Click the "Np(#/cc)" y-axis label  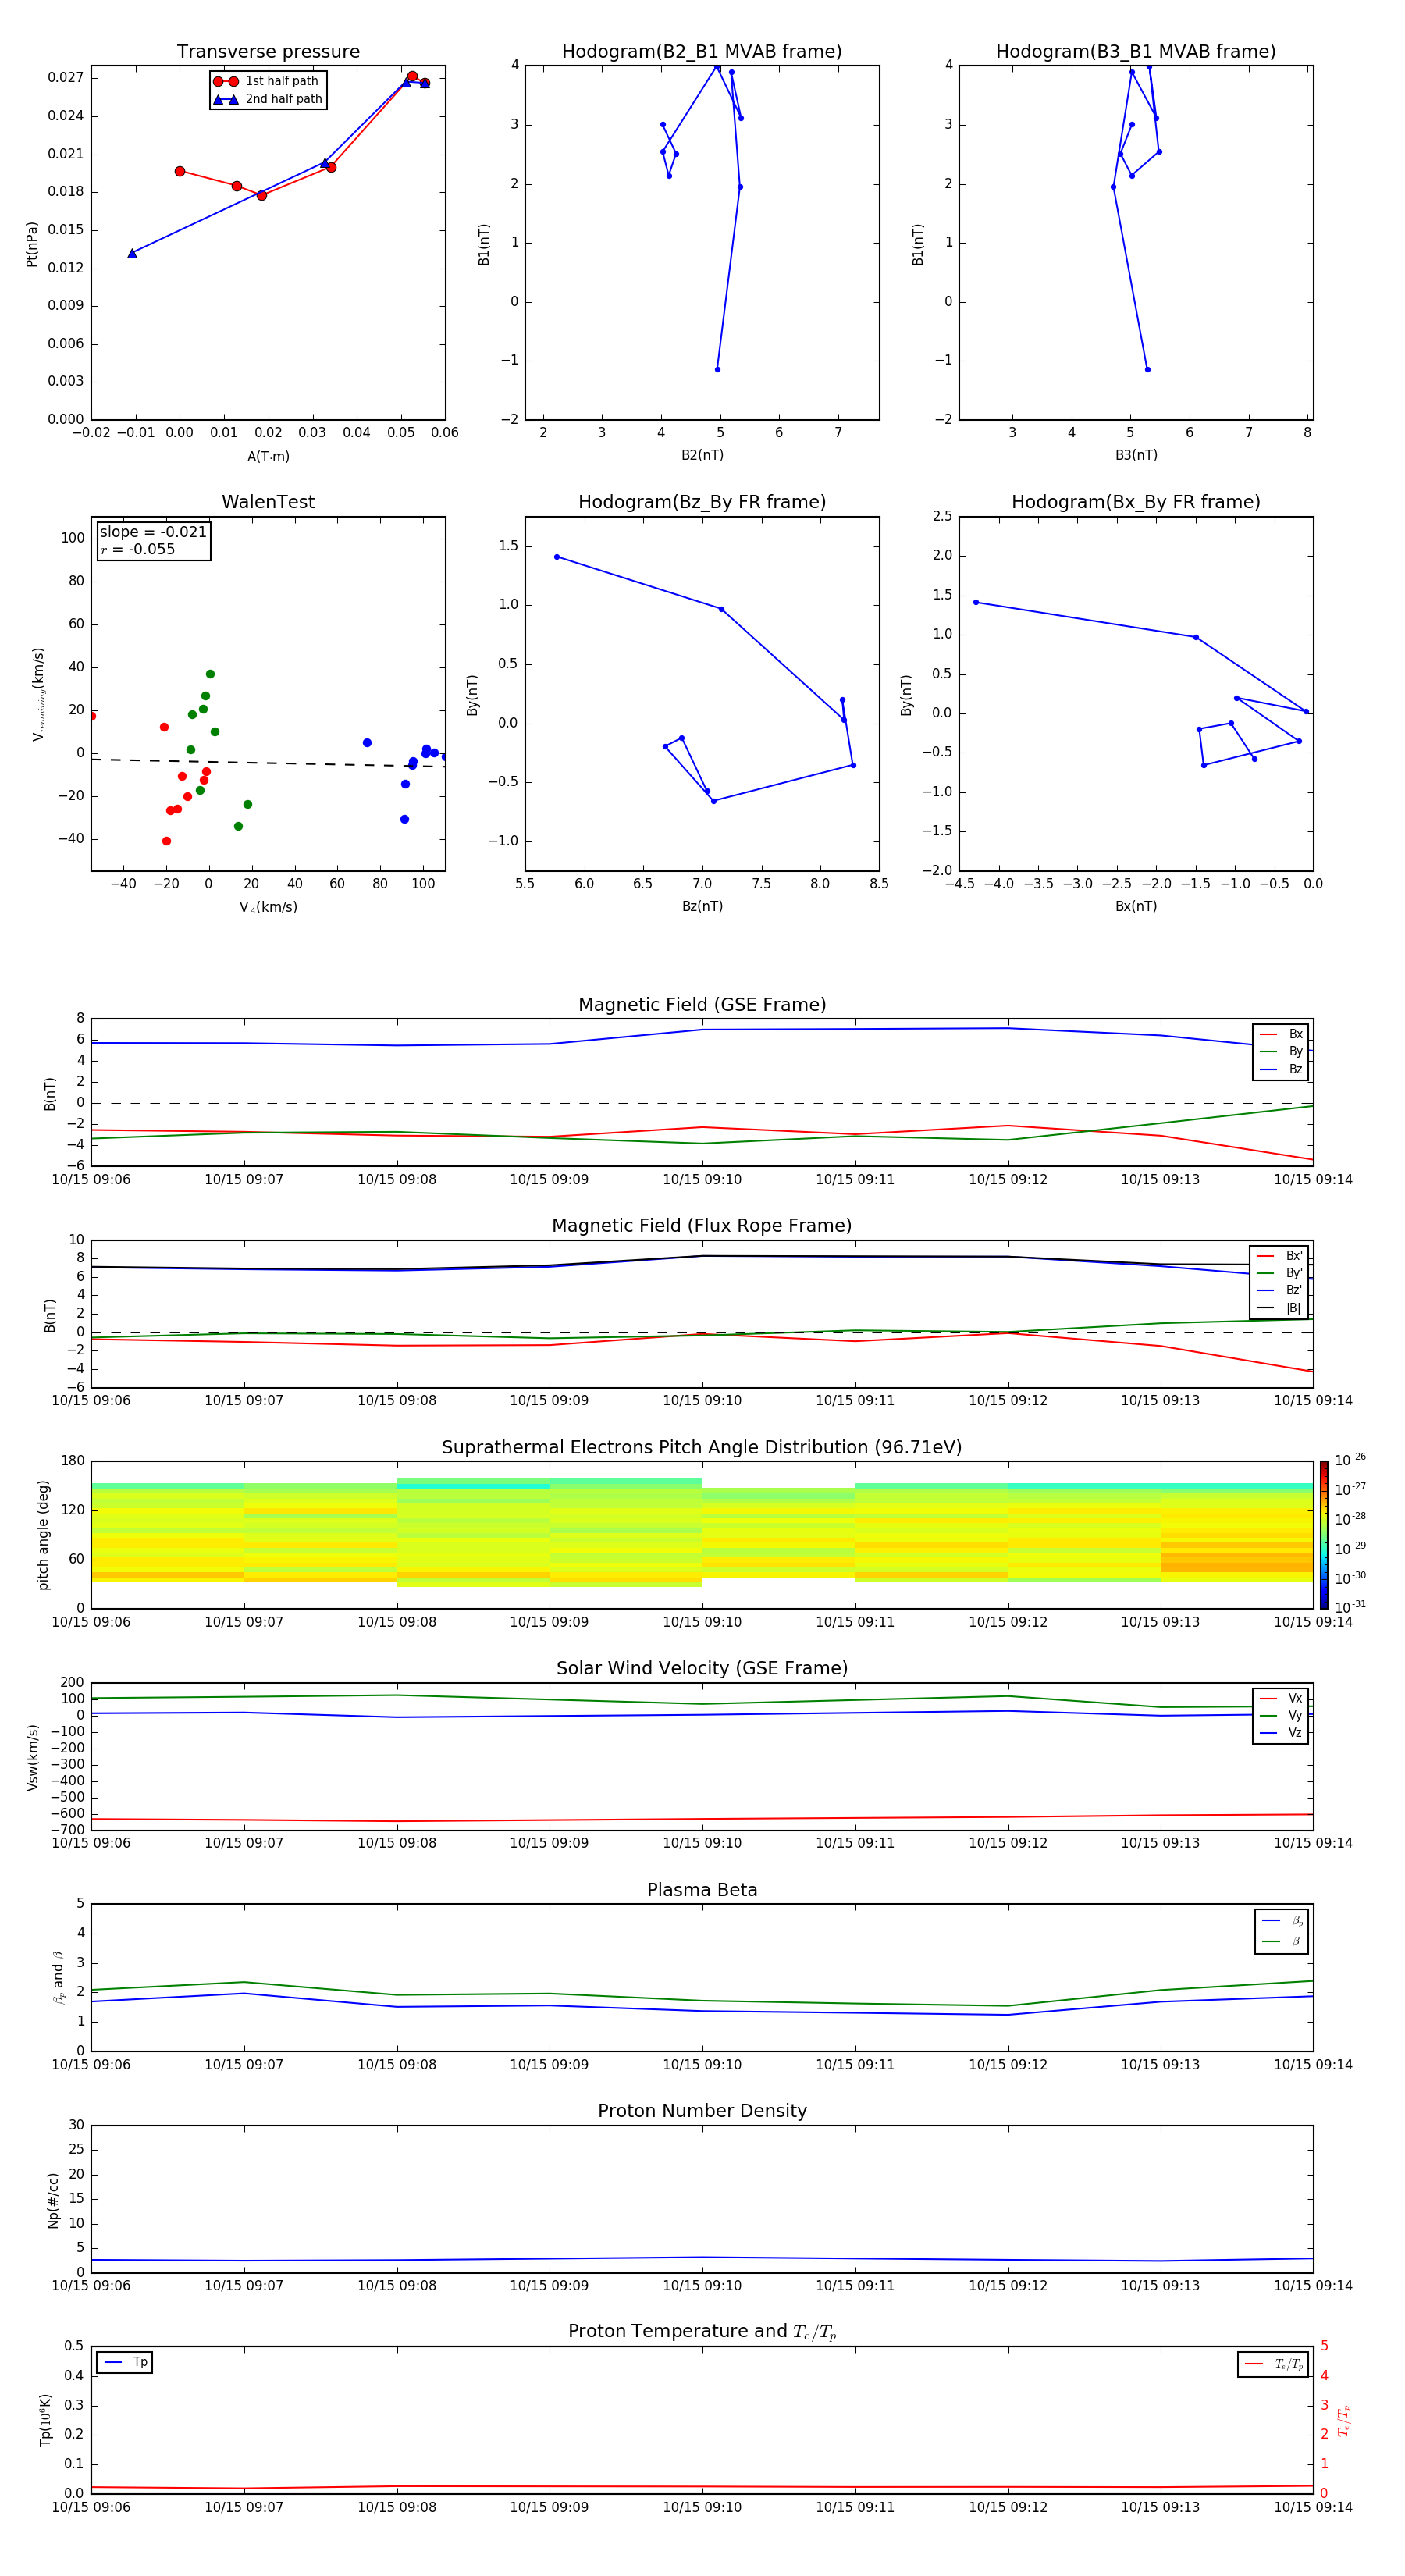[53, 2200]
